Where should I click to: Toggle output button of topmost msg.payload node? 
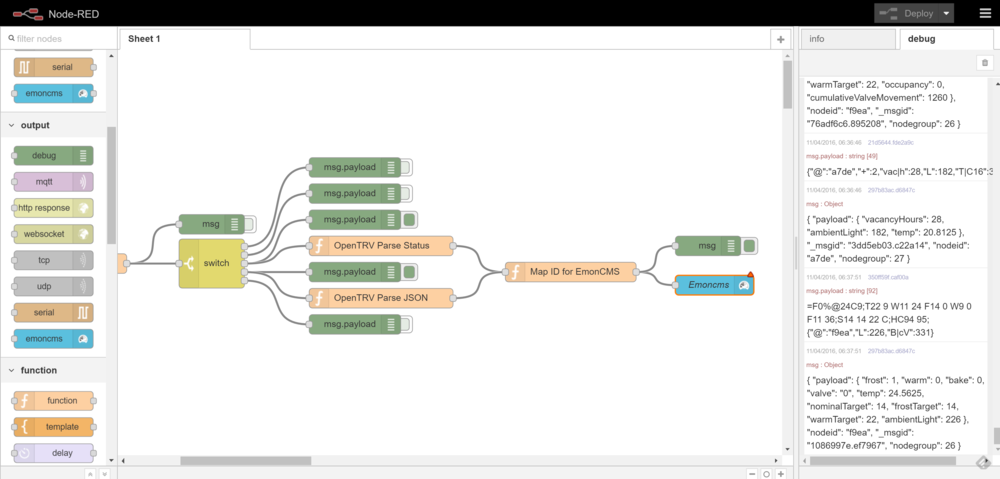coord(406,167)
